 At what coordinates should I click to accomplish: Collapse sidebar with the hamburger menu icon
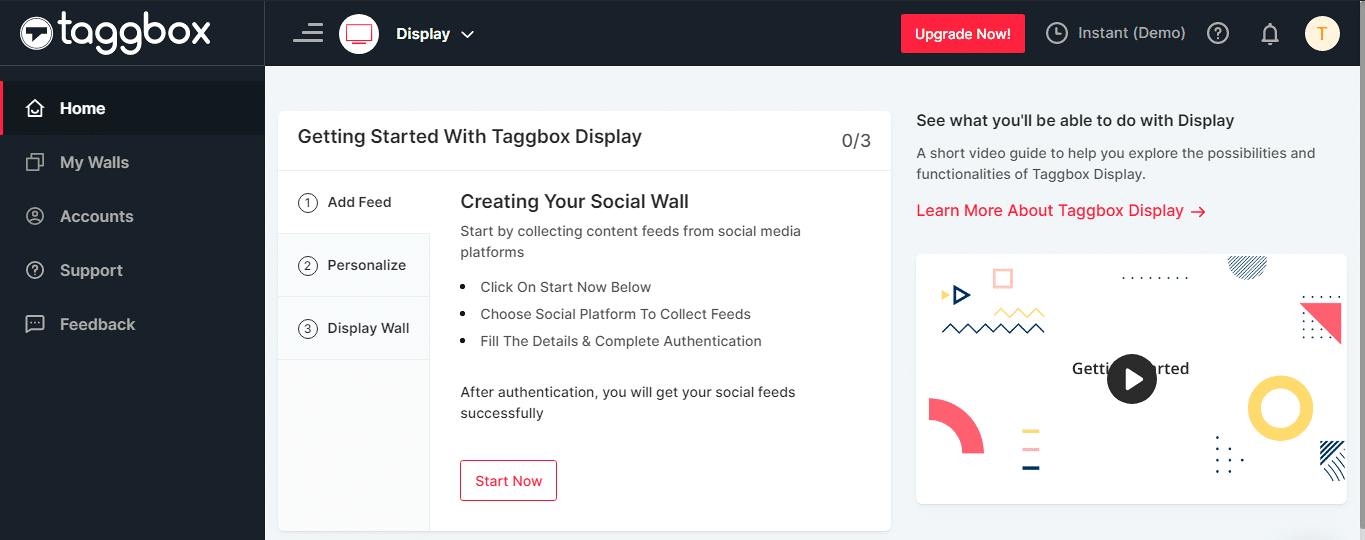coord(308,33)
